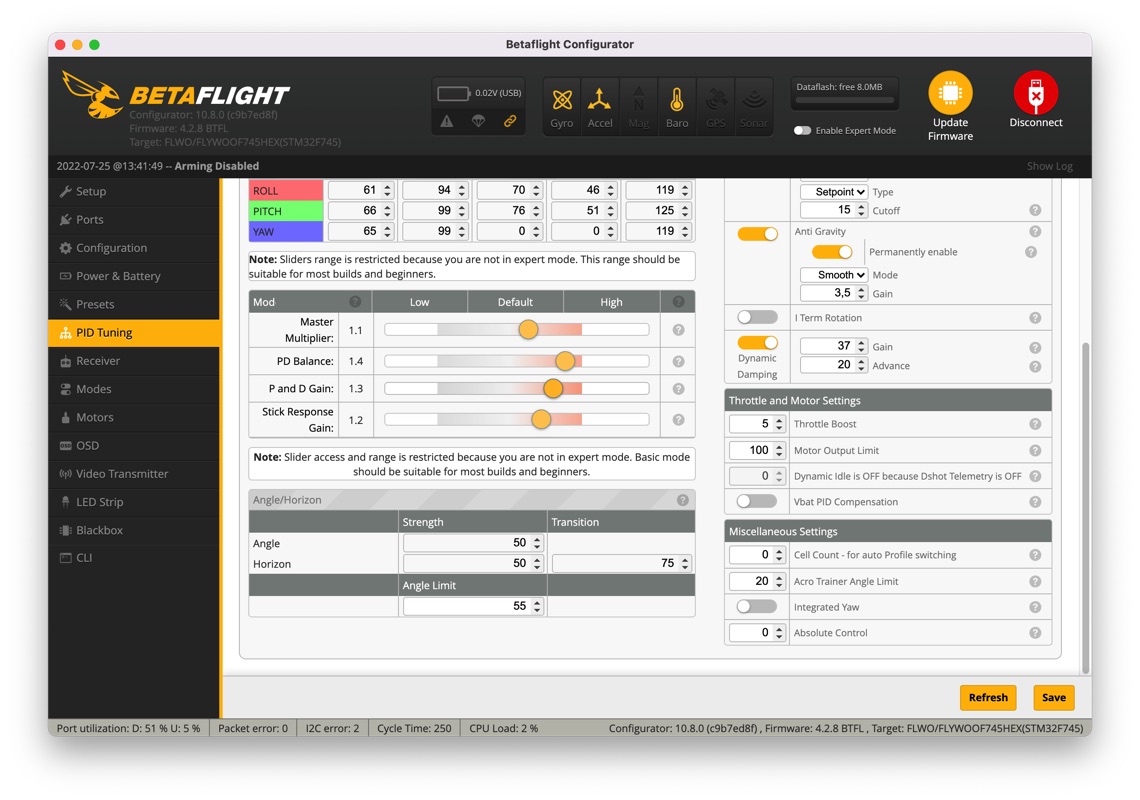Open Angle/Horizon help icon

tap(683, 500)
